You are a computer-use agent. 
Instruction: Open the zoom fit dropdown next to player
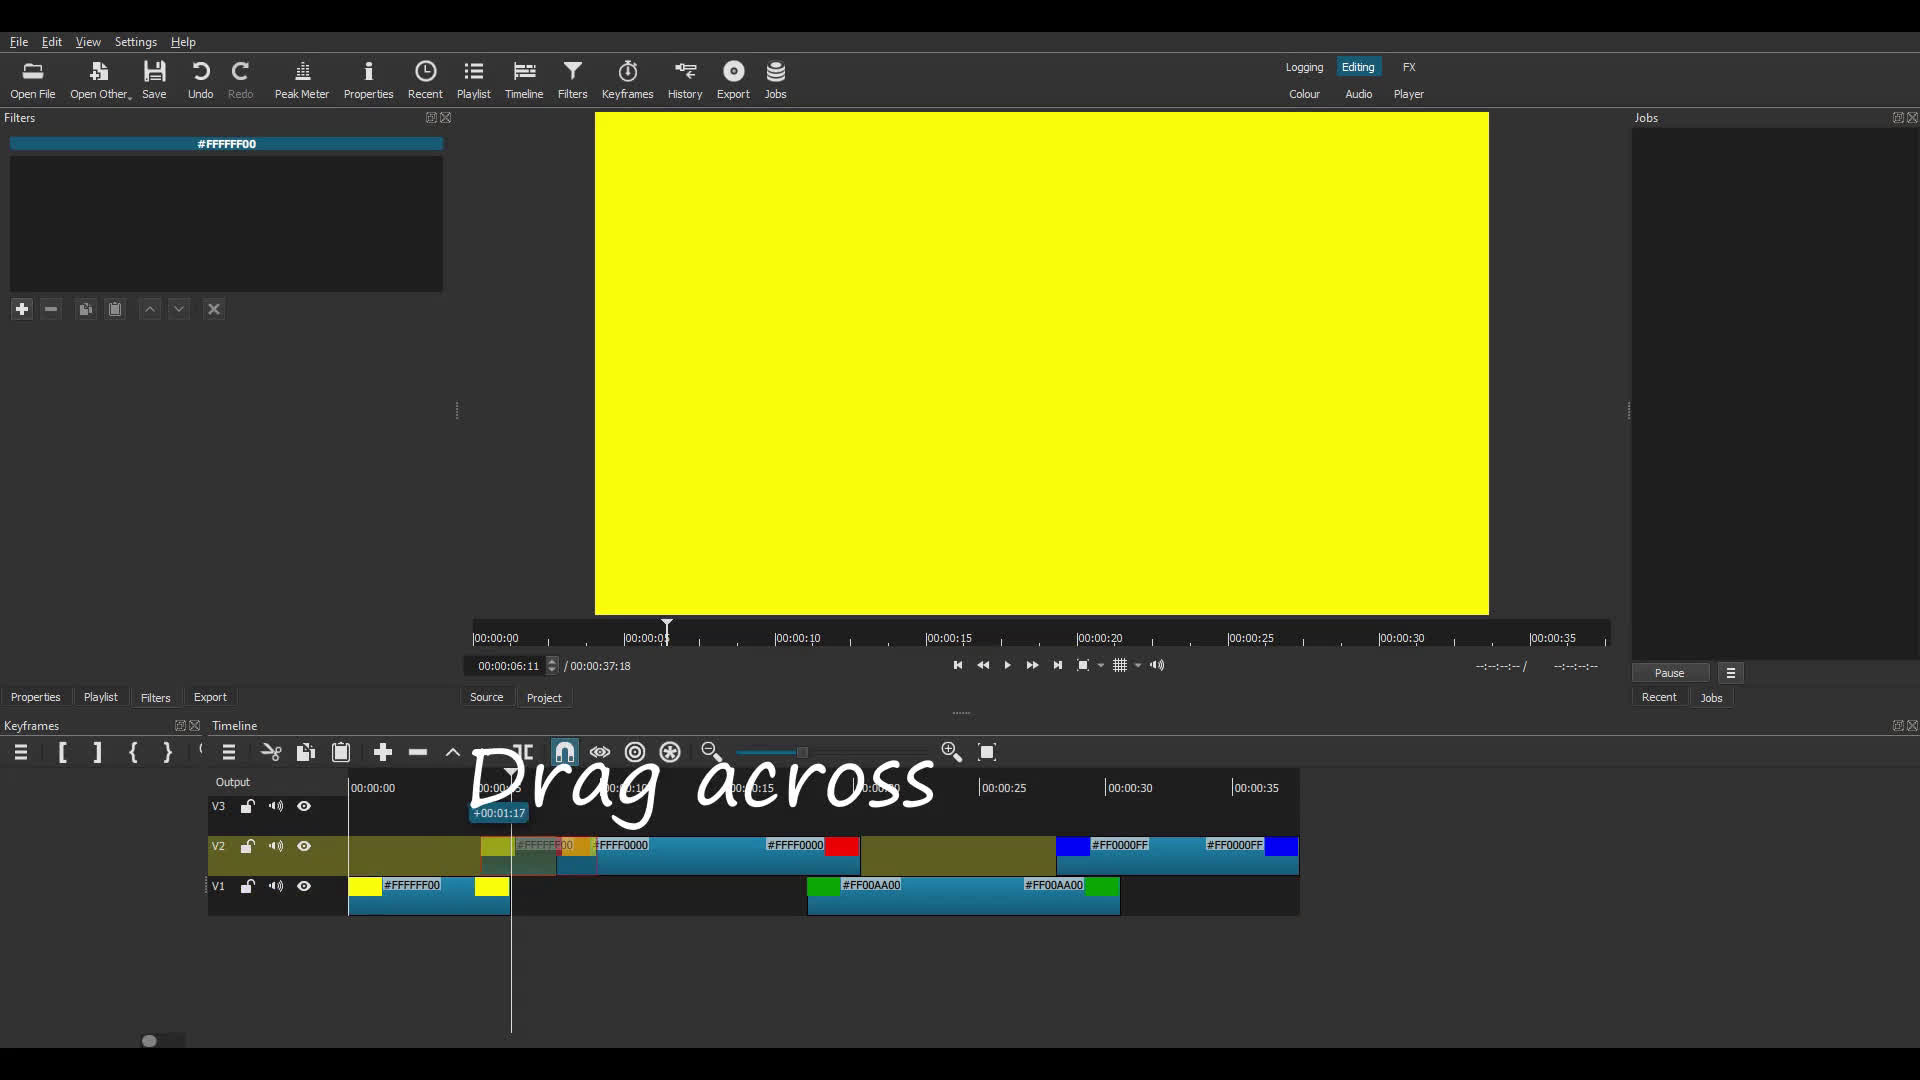coord(1101,665)
